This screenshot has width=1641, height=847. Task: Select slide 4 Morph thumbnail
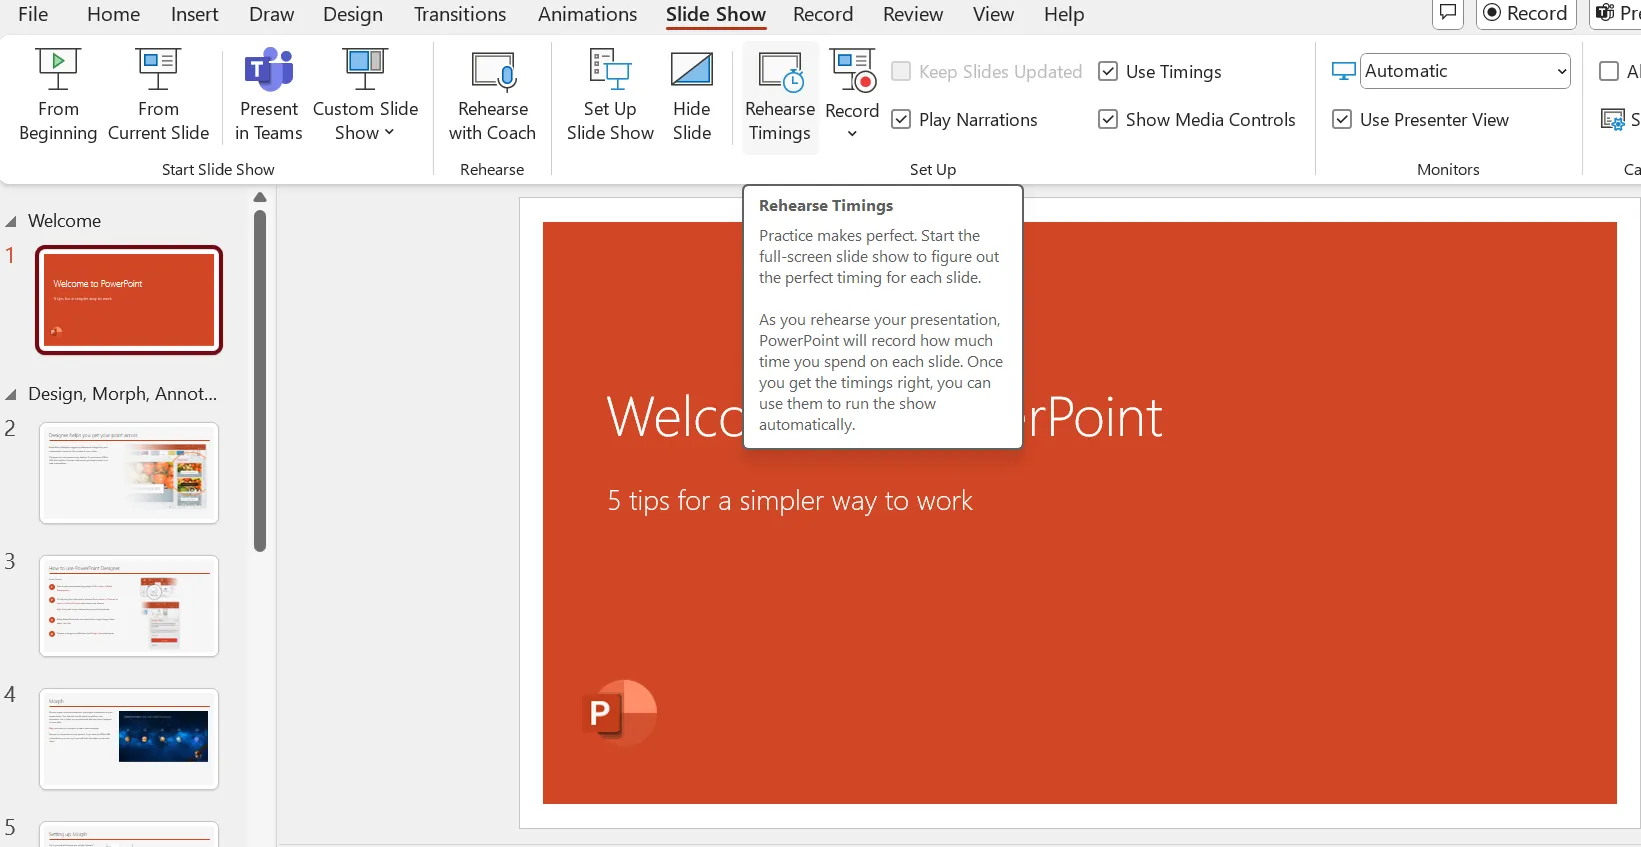tap(129, 739)
